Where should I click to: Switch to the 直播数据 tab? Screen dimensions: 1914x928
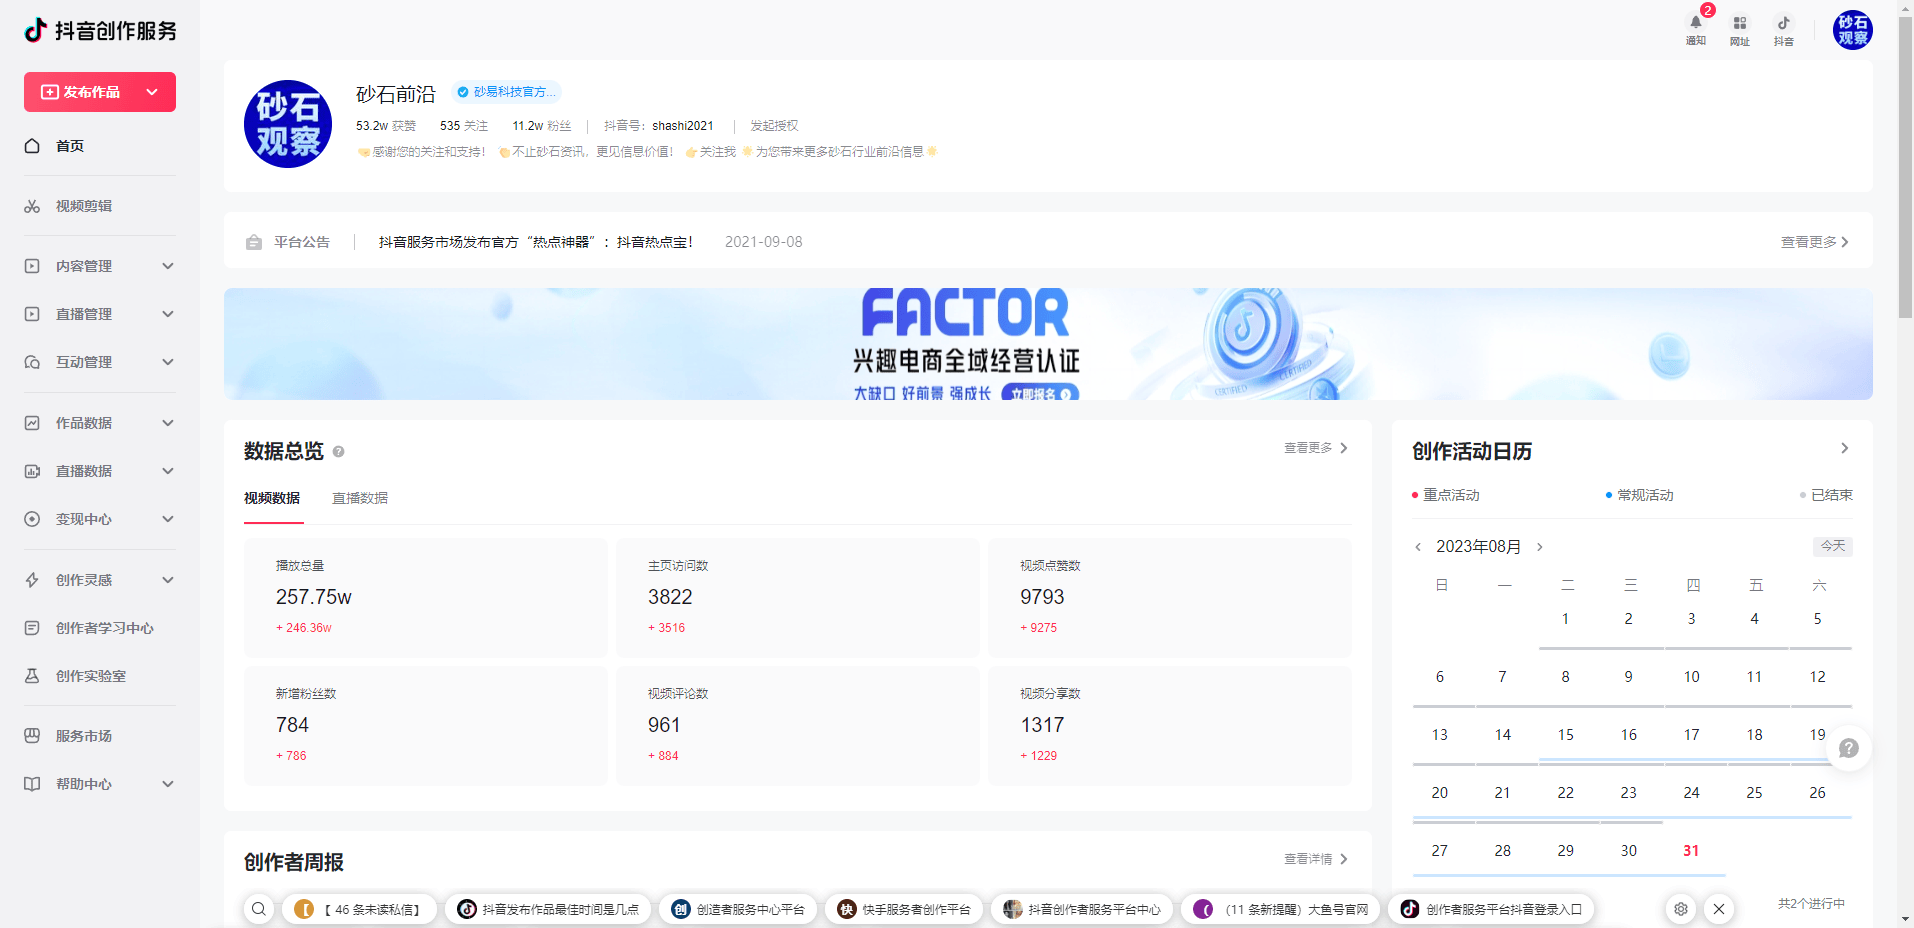pos(360,498)
